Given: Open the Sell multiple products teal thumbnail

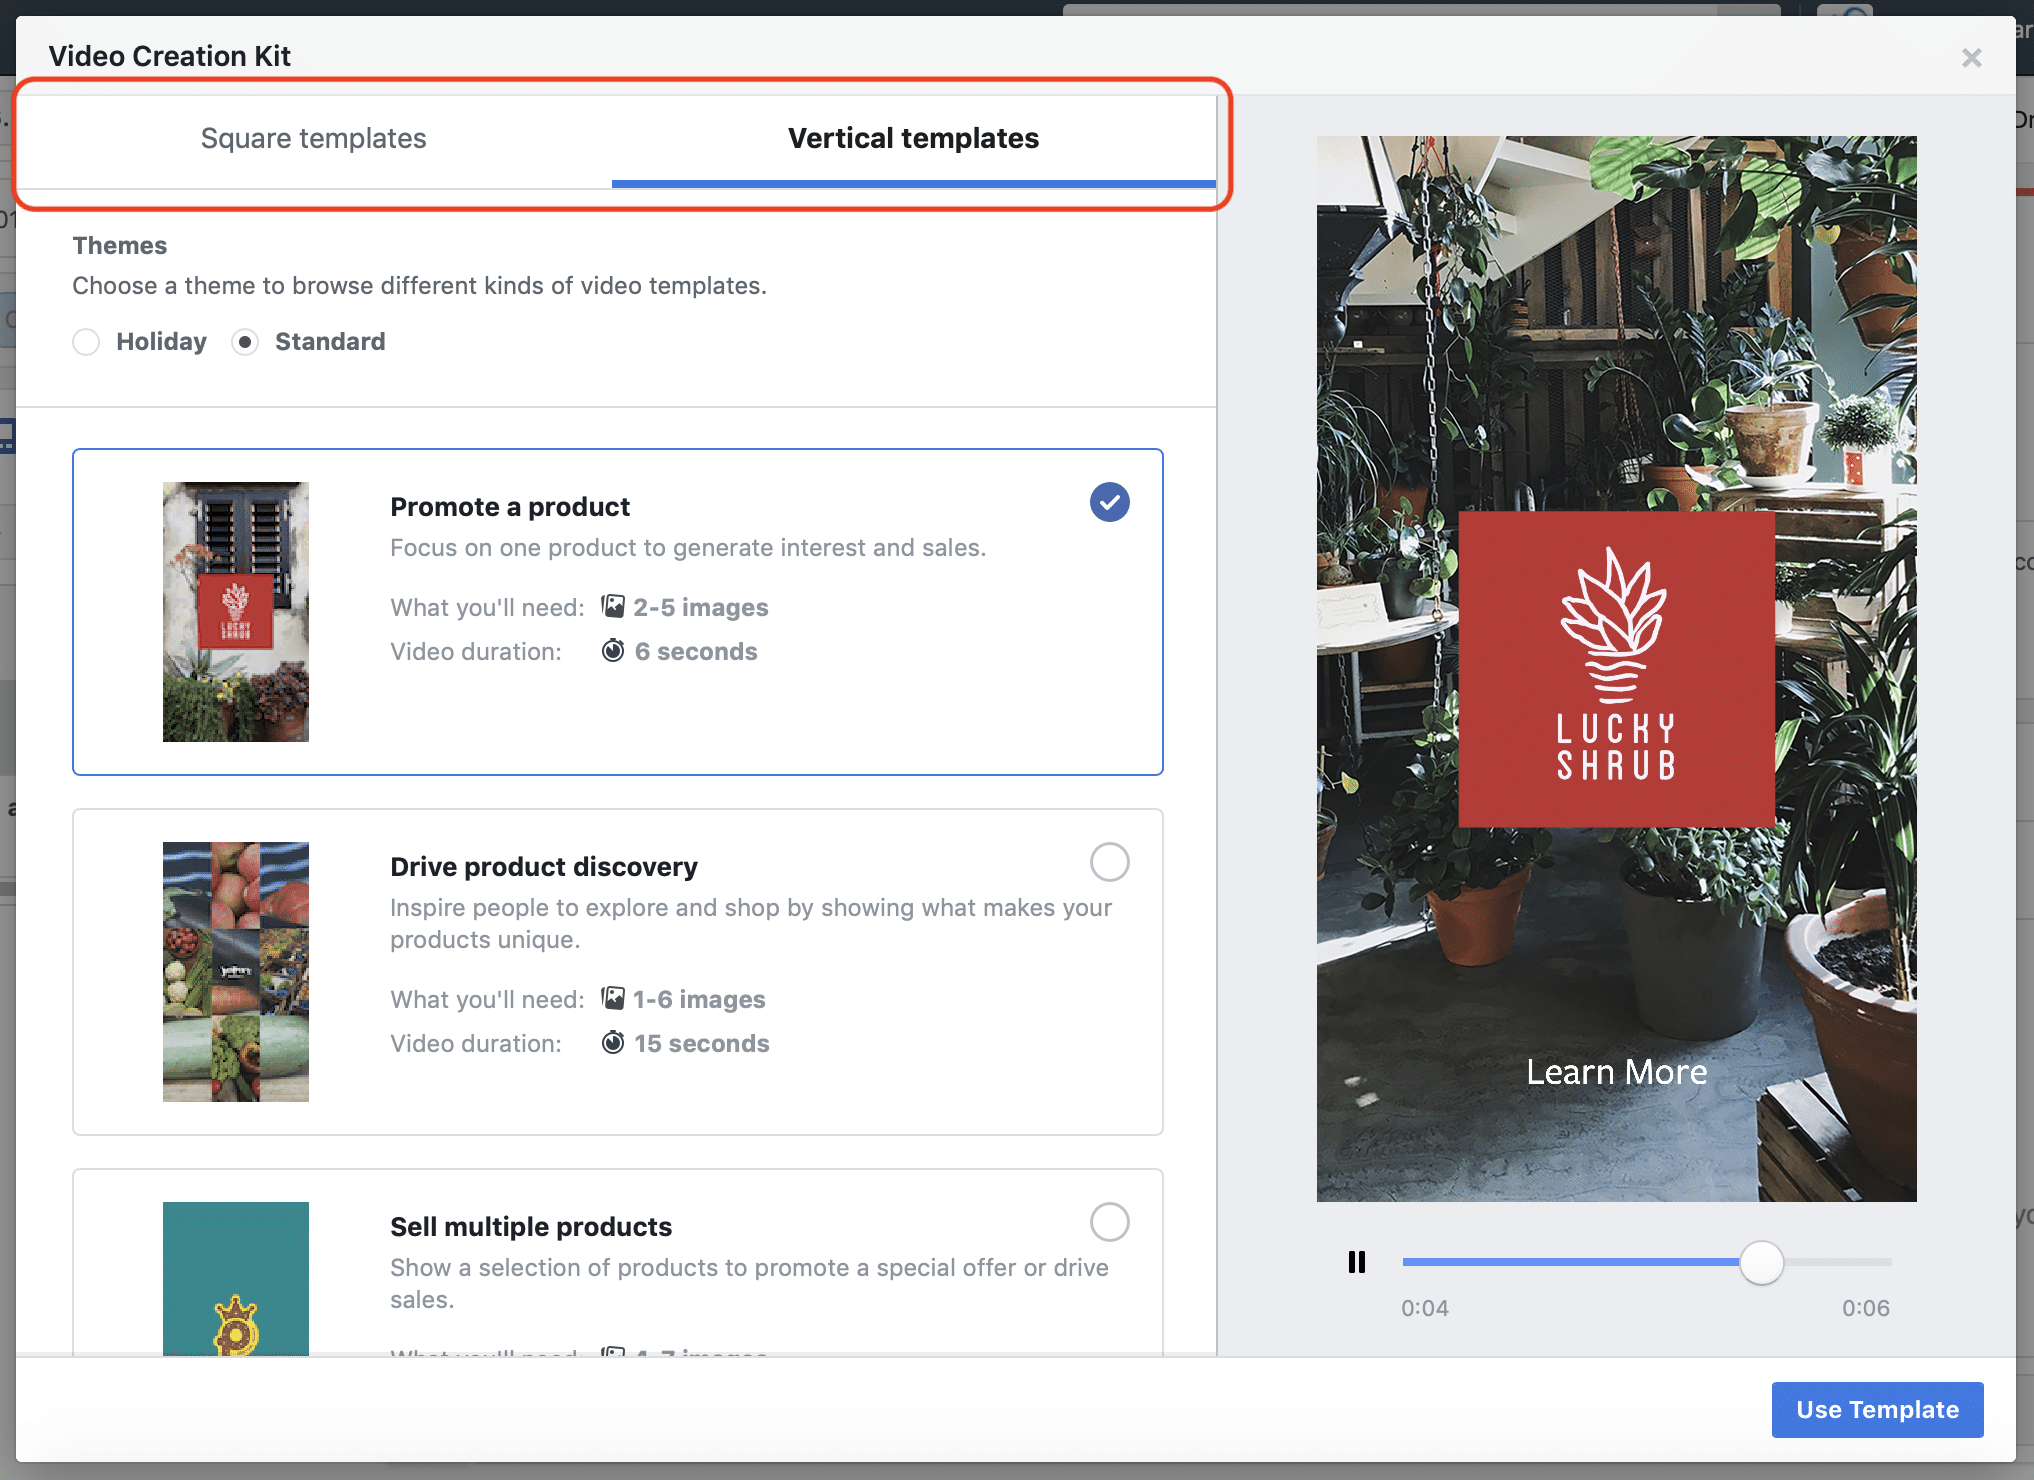Looking at the screenshot, I should point(236,1279).
